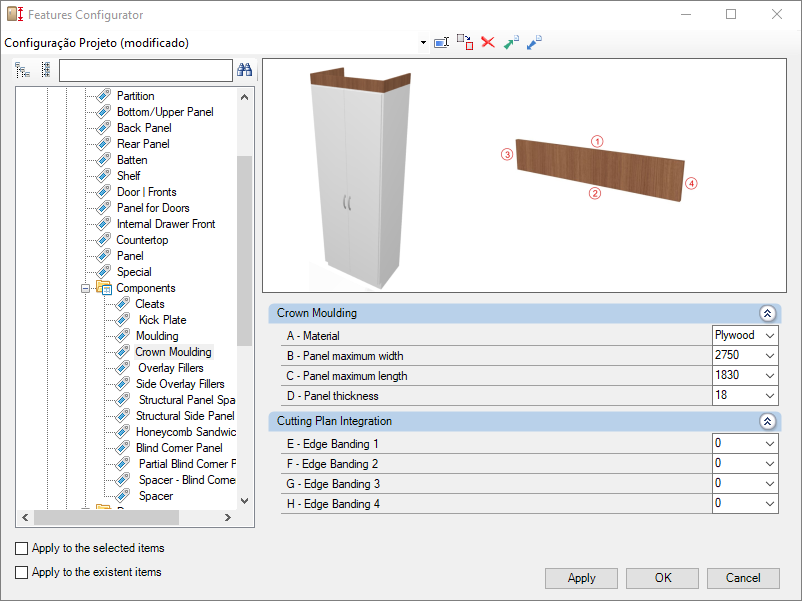Open the Edge Banding 3 dropdown
The image size is (802, 601).
(769, 483)
